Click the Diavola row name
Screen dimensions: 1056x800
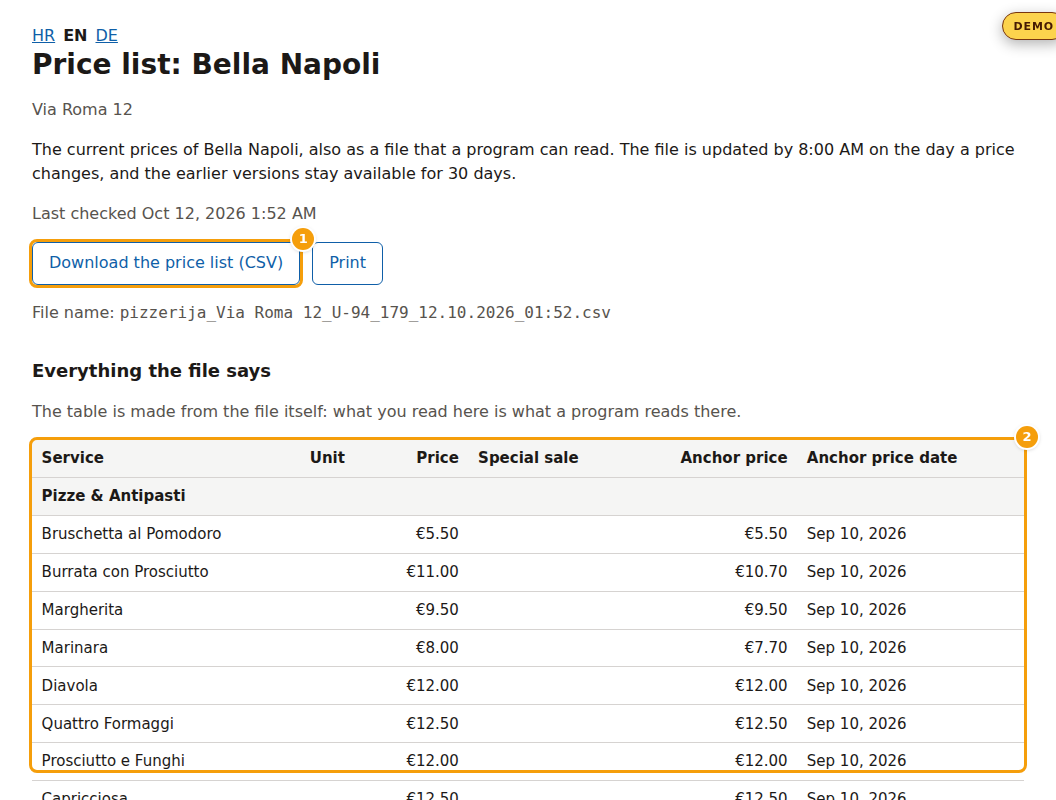[x=69, y=686]
